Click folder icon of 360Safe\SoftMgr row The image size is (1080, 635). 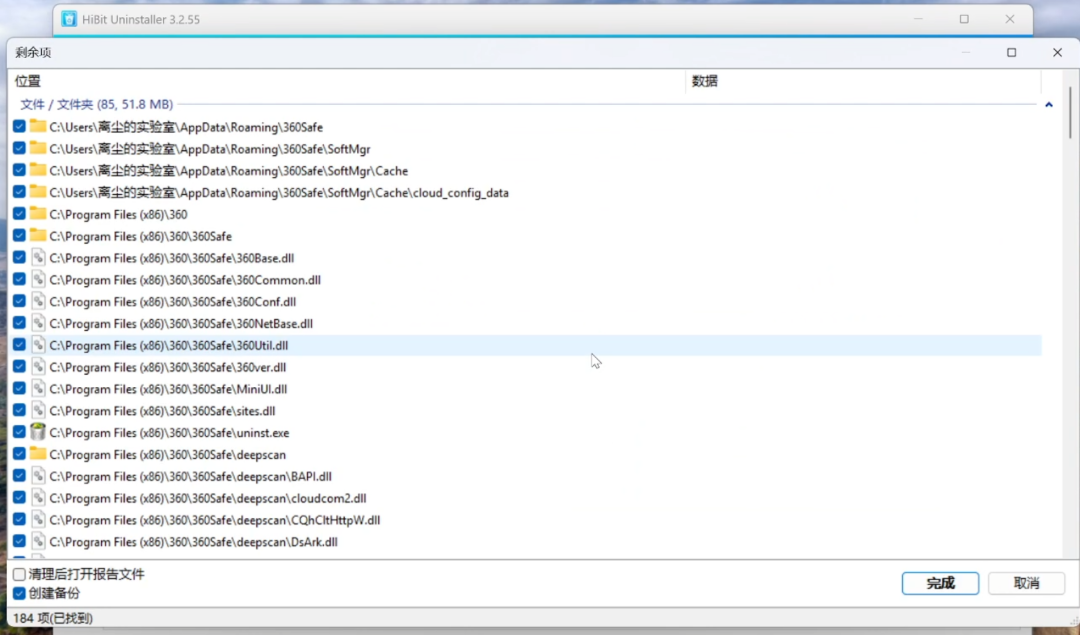coord(38,148)
